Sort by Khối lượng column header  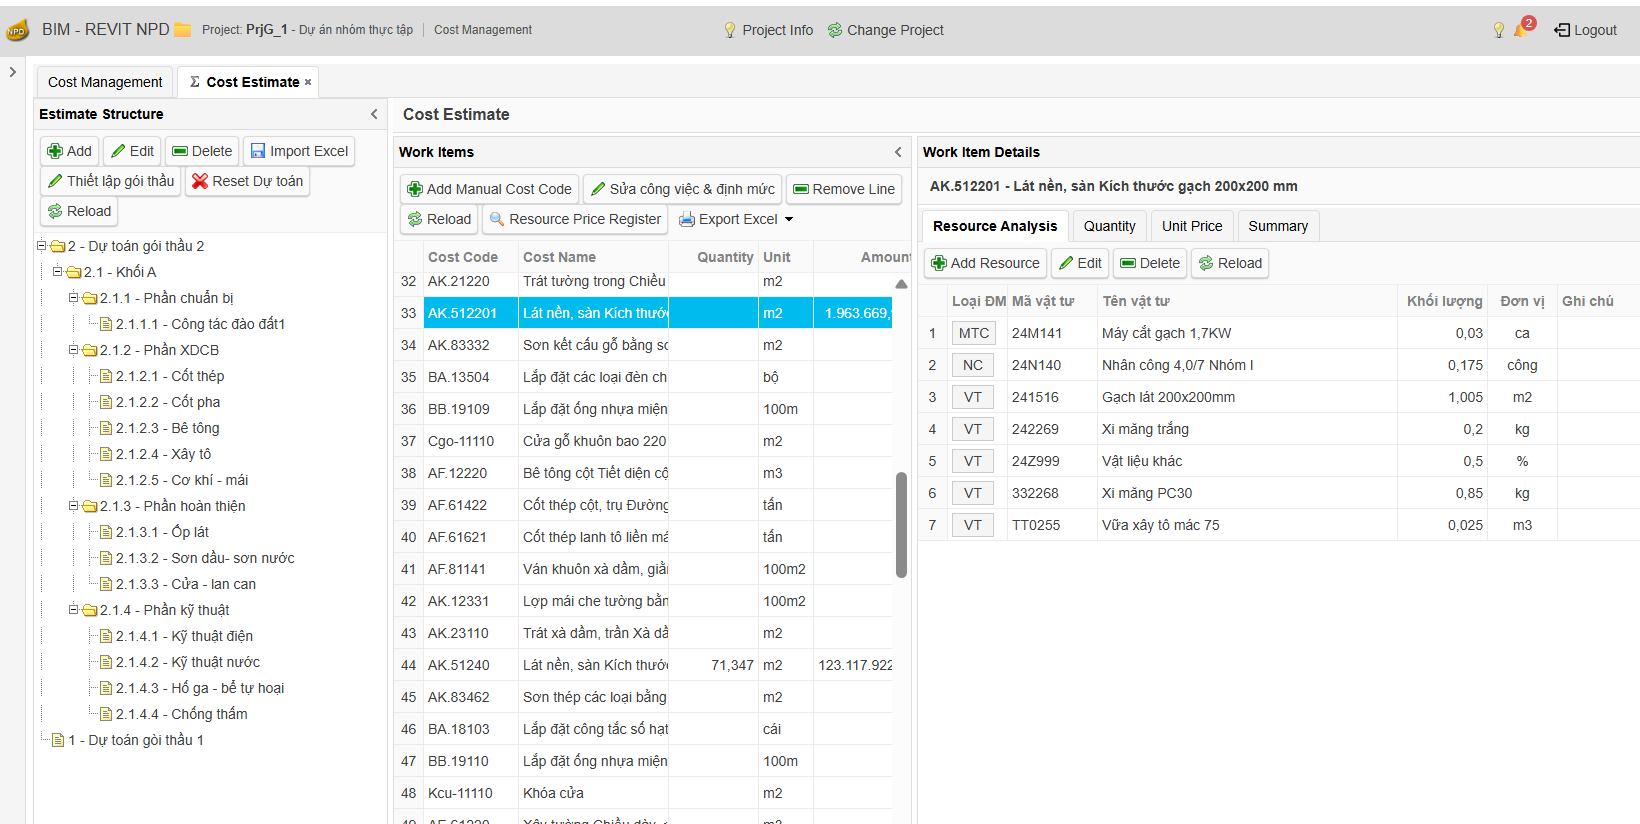coord(1444,301)
